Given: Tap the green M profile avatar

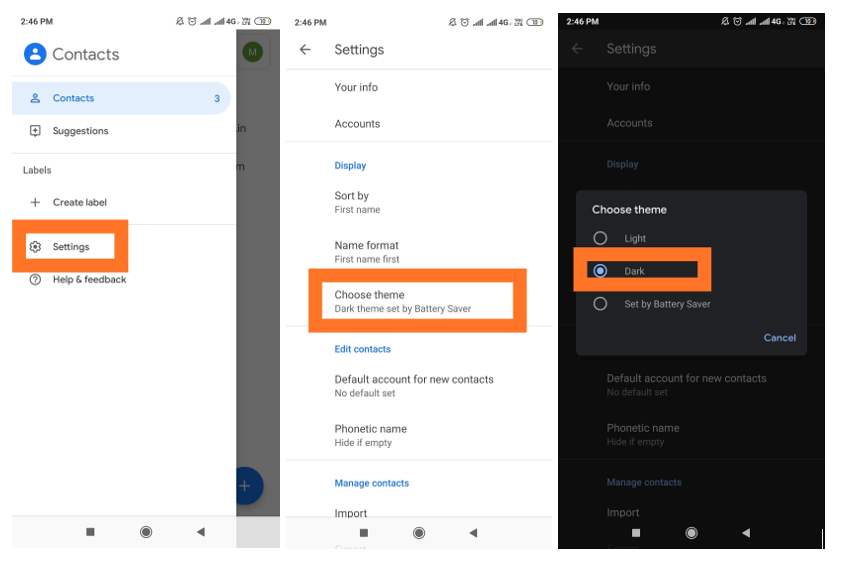Looking at the screenshot, I should click(252, 52).
